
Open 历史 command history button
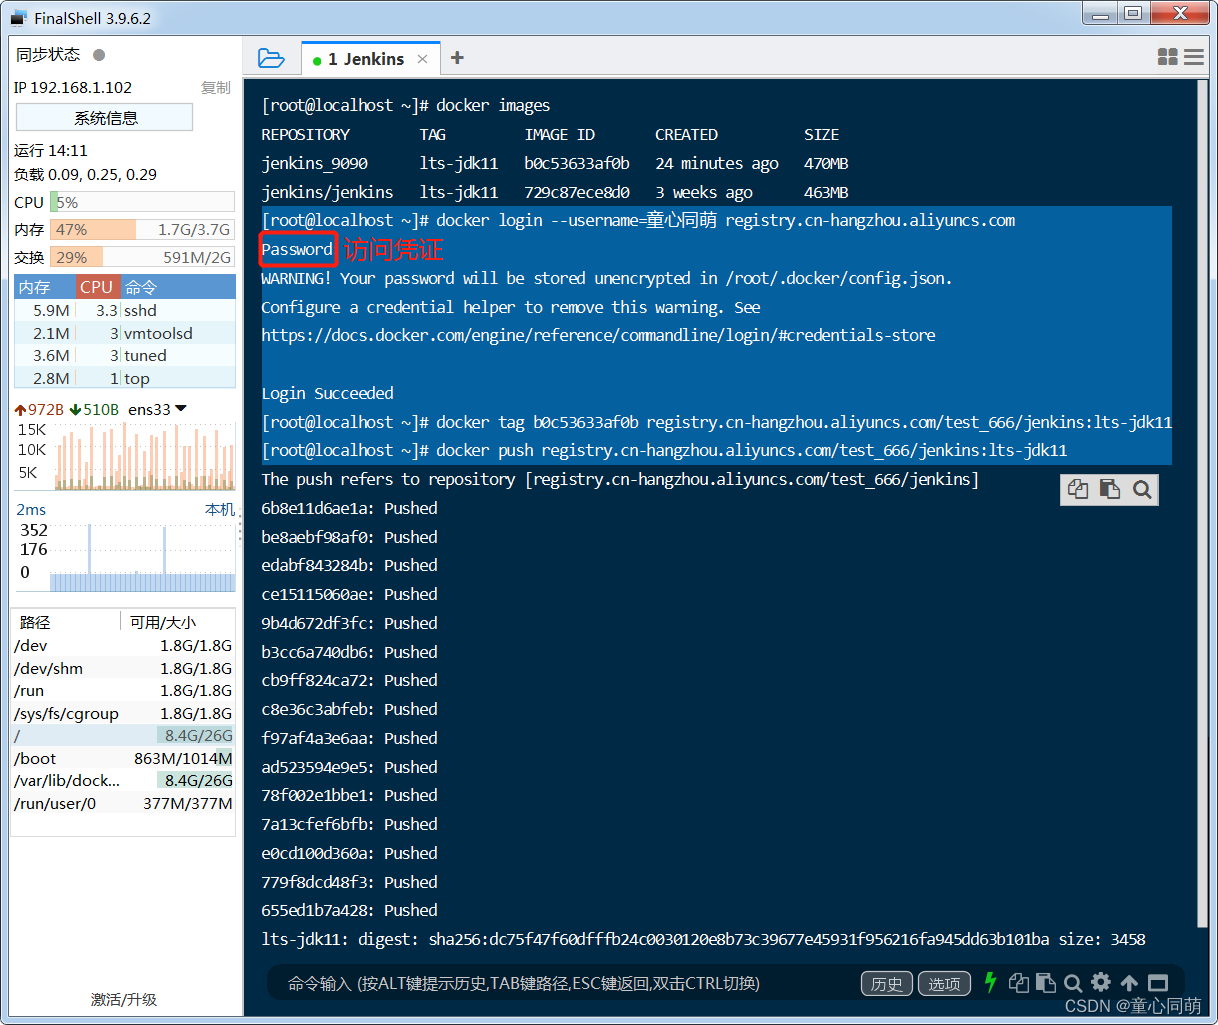tap(886, 984)
